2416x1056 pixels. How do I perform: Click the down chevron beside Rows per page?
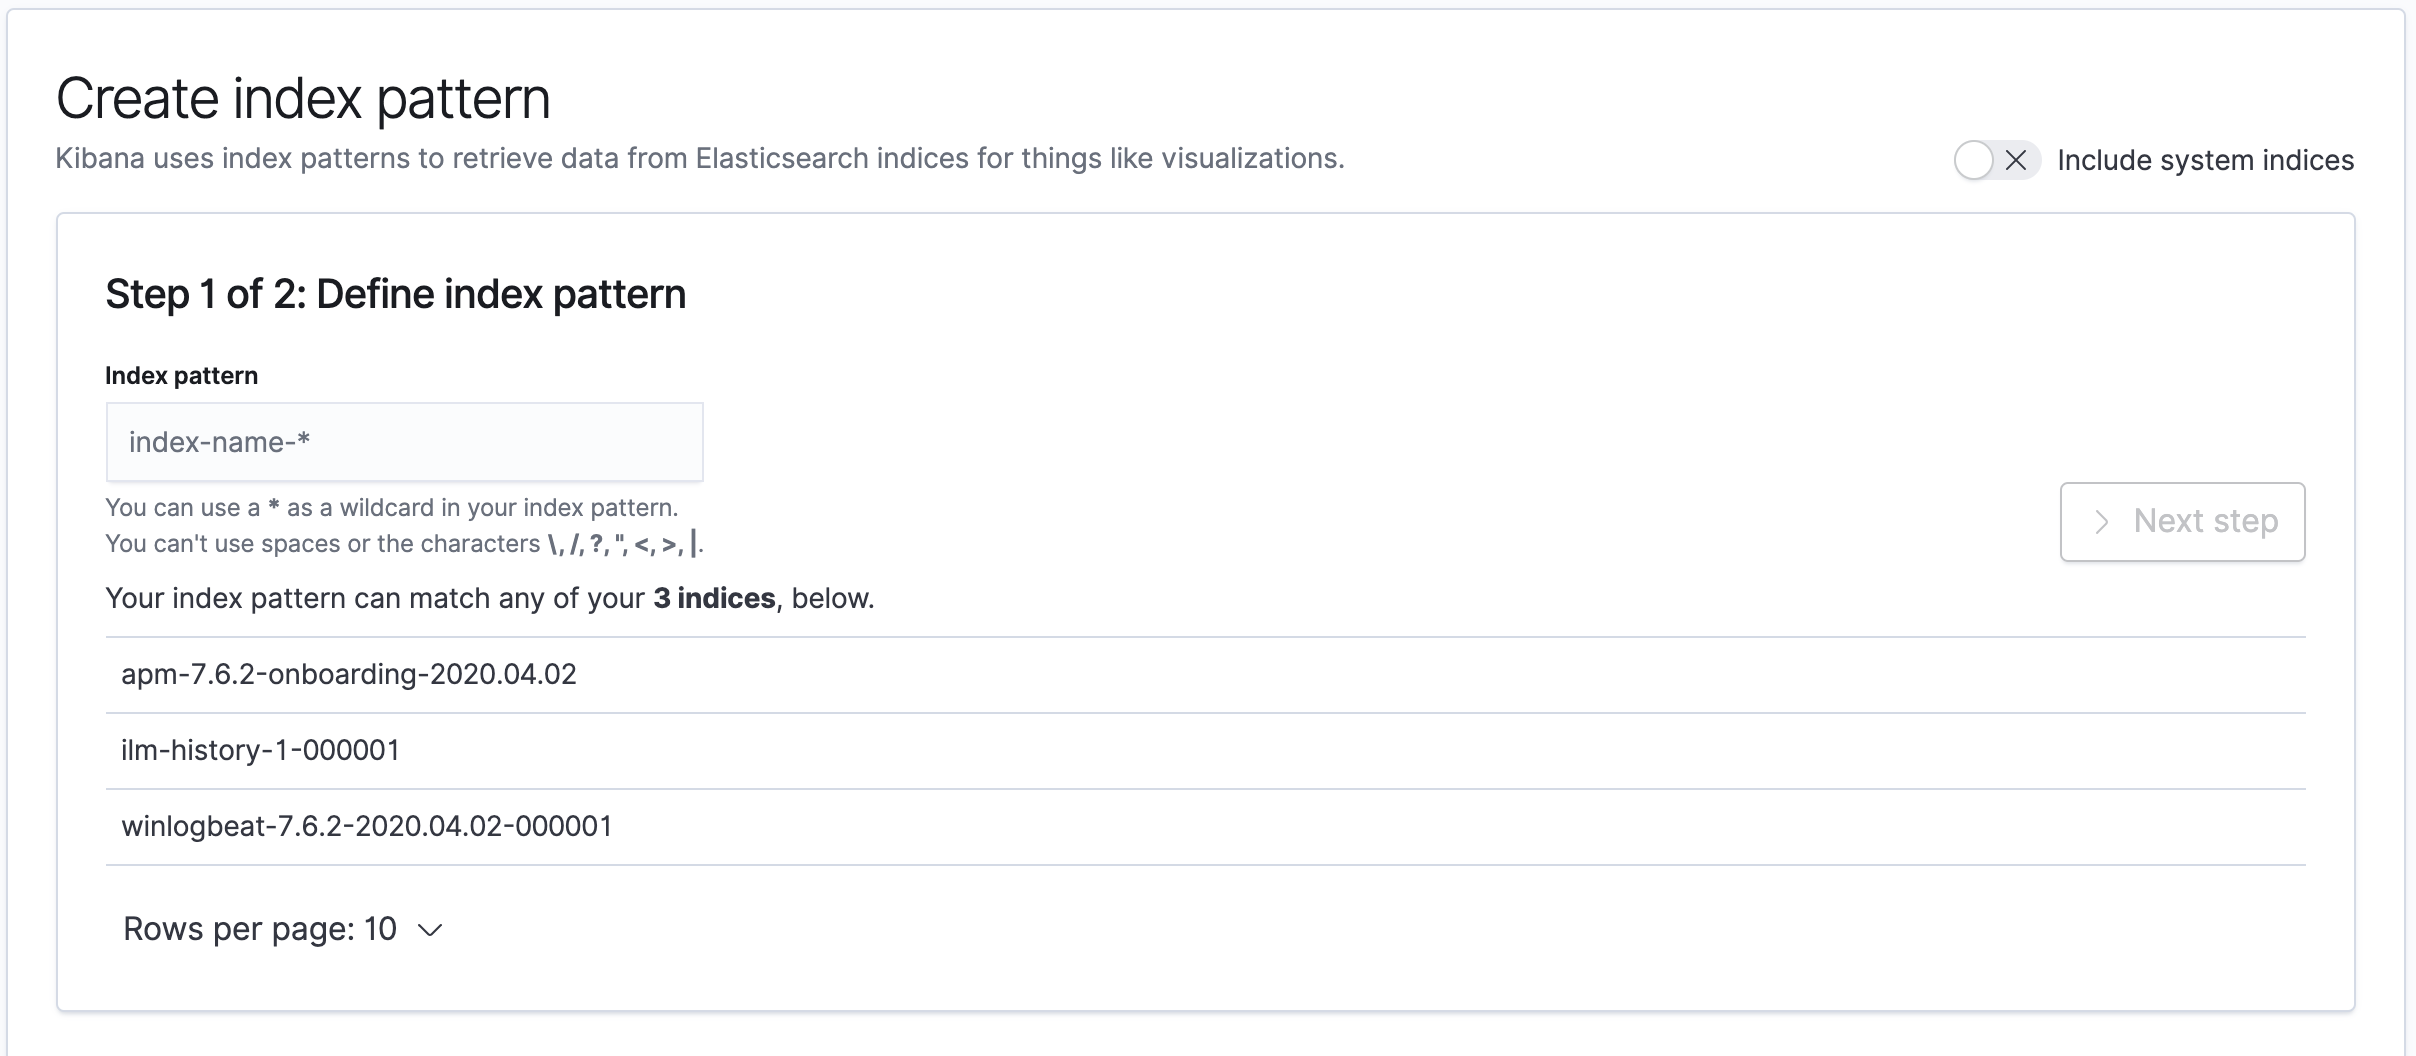[430, 930]
